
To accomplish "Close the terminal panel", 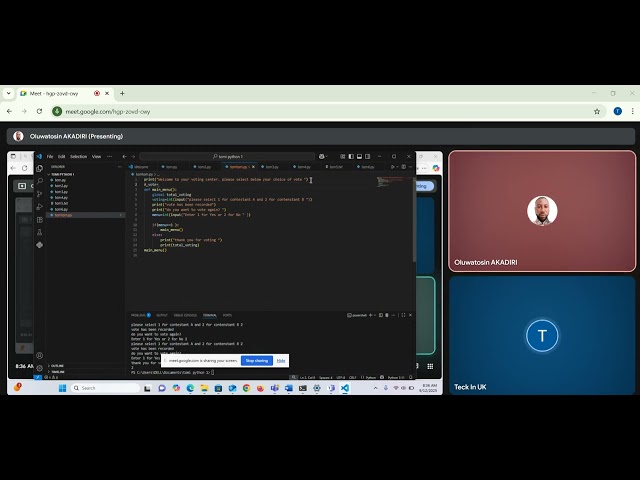I will pos(410,315).
